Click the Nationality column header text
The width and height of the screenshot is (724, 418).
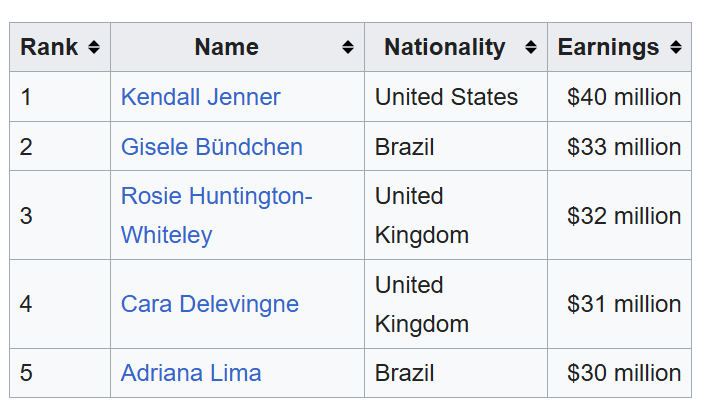pos(445,47)
